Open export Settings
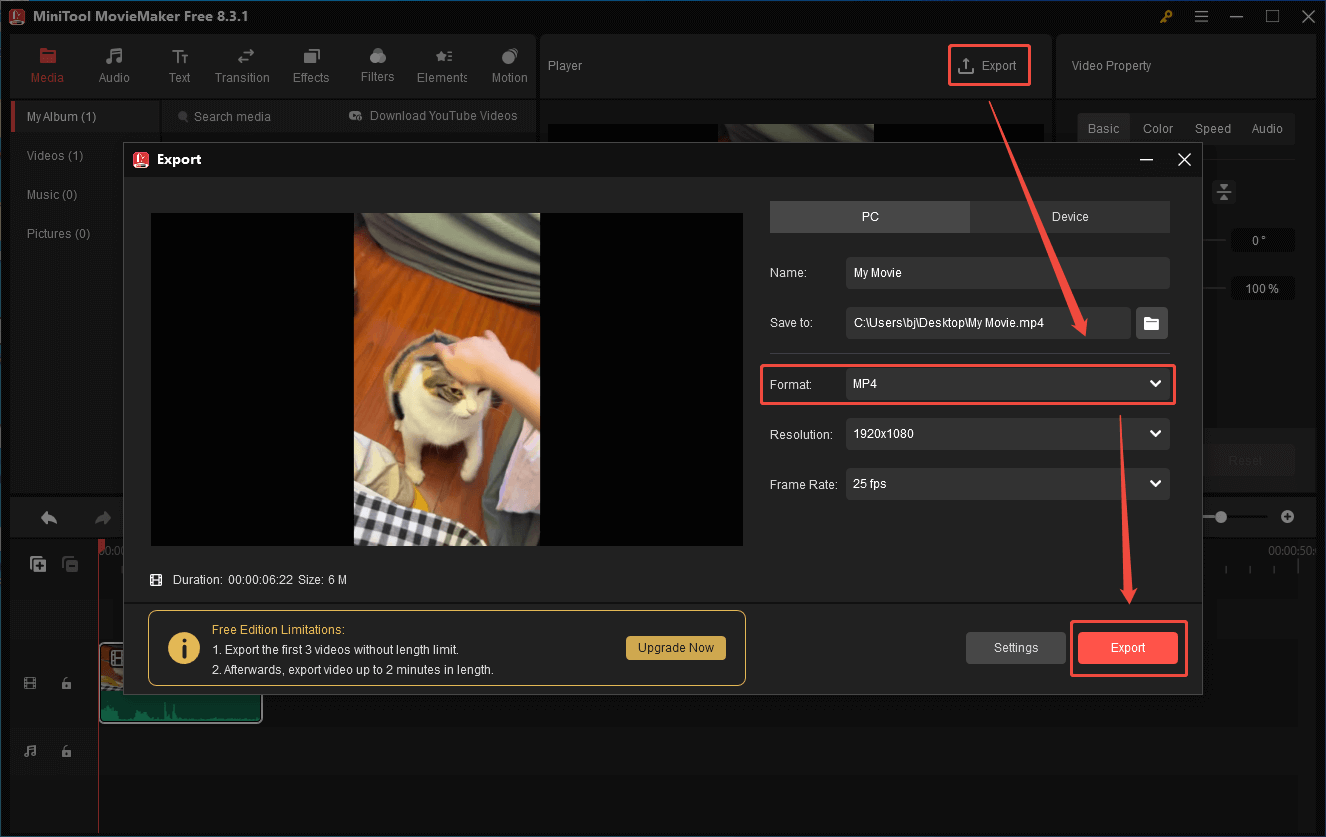Image resolution: width=1326 pixels, height=837 pixels. [1015, 647]
